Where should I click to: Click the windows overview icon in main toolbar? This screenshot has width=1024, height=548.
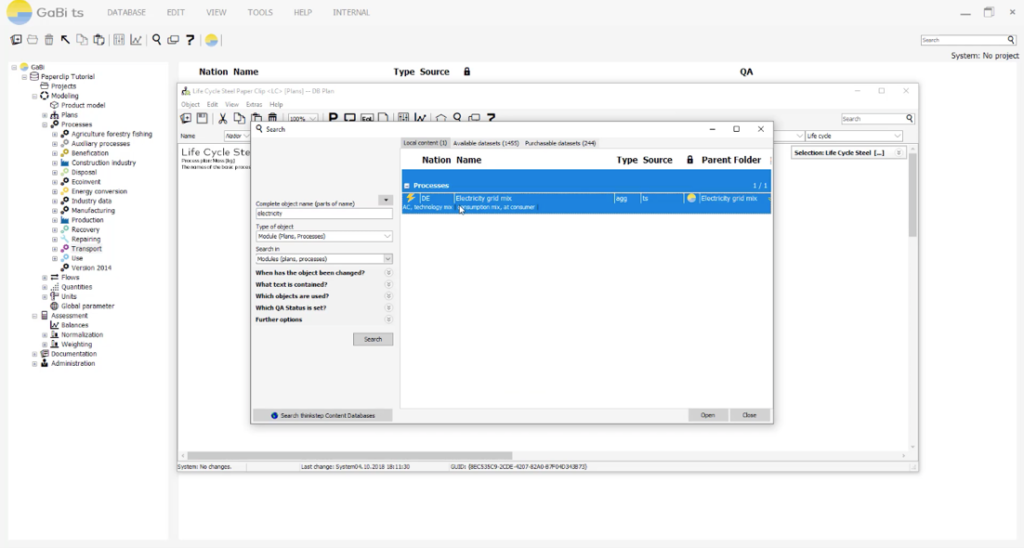[173, 40]
